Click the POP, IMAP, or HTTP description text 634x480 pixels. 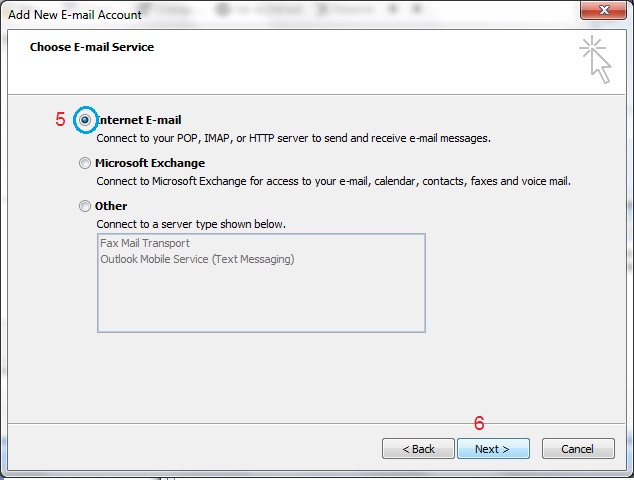click(293, 138)
